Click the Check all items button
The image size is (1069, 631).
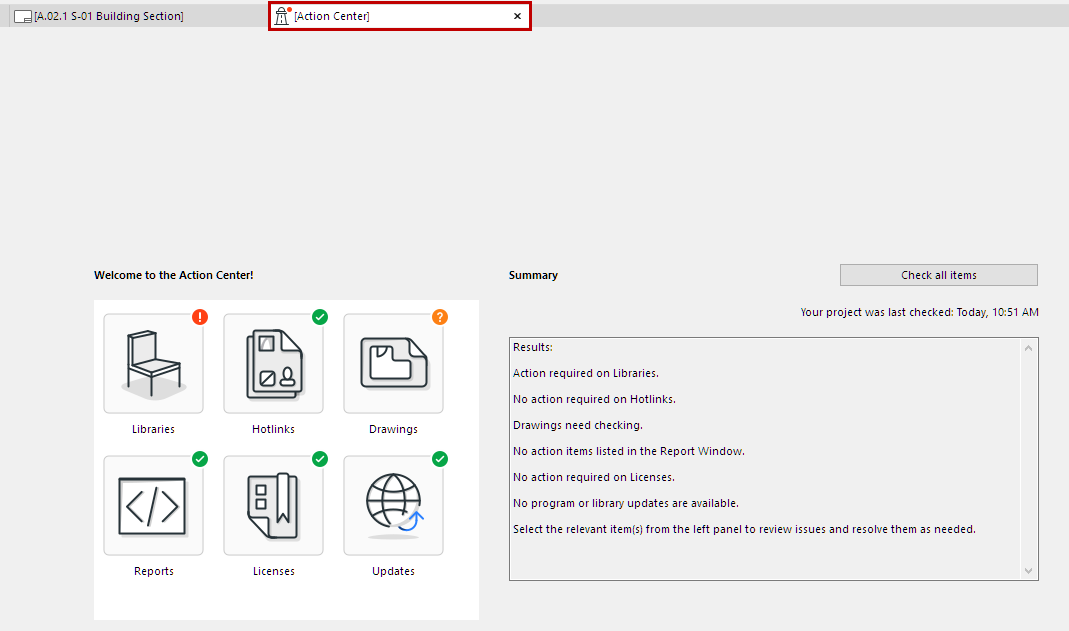coord(939,275)
